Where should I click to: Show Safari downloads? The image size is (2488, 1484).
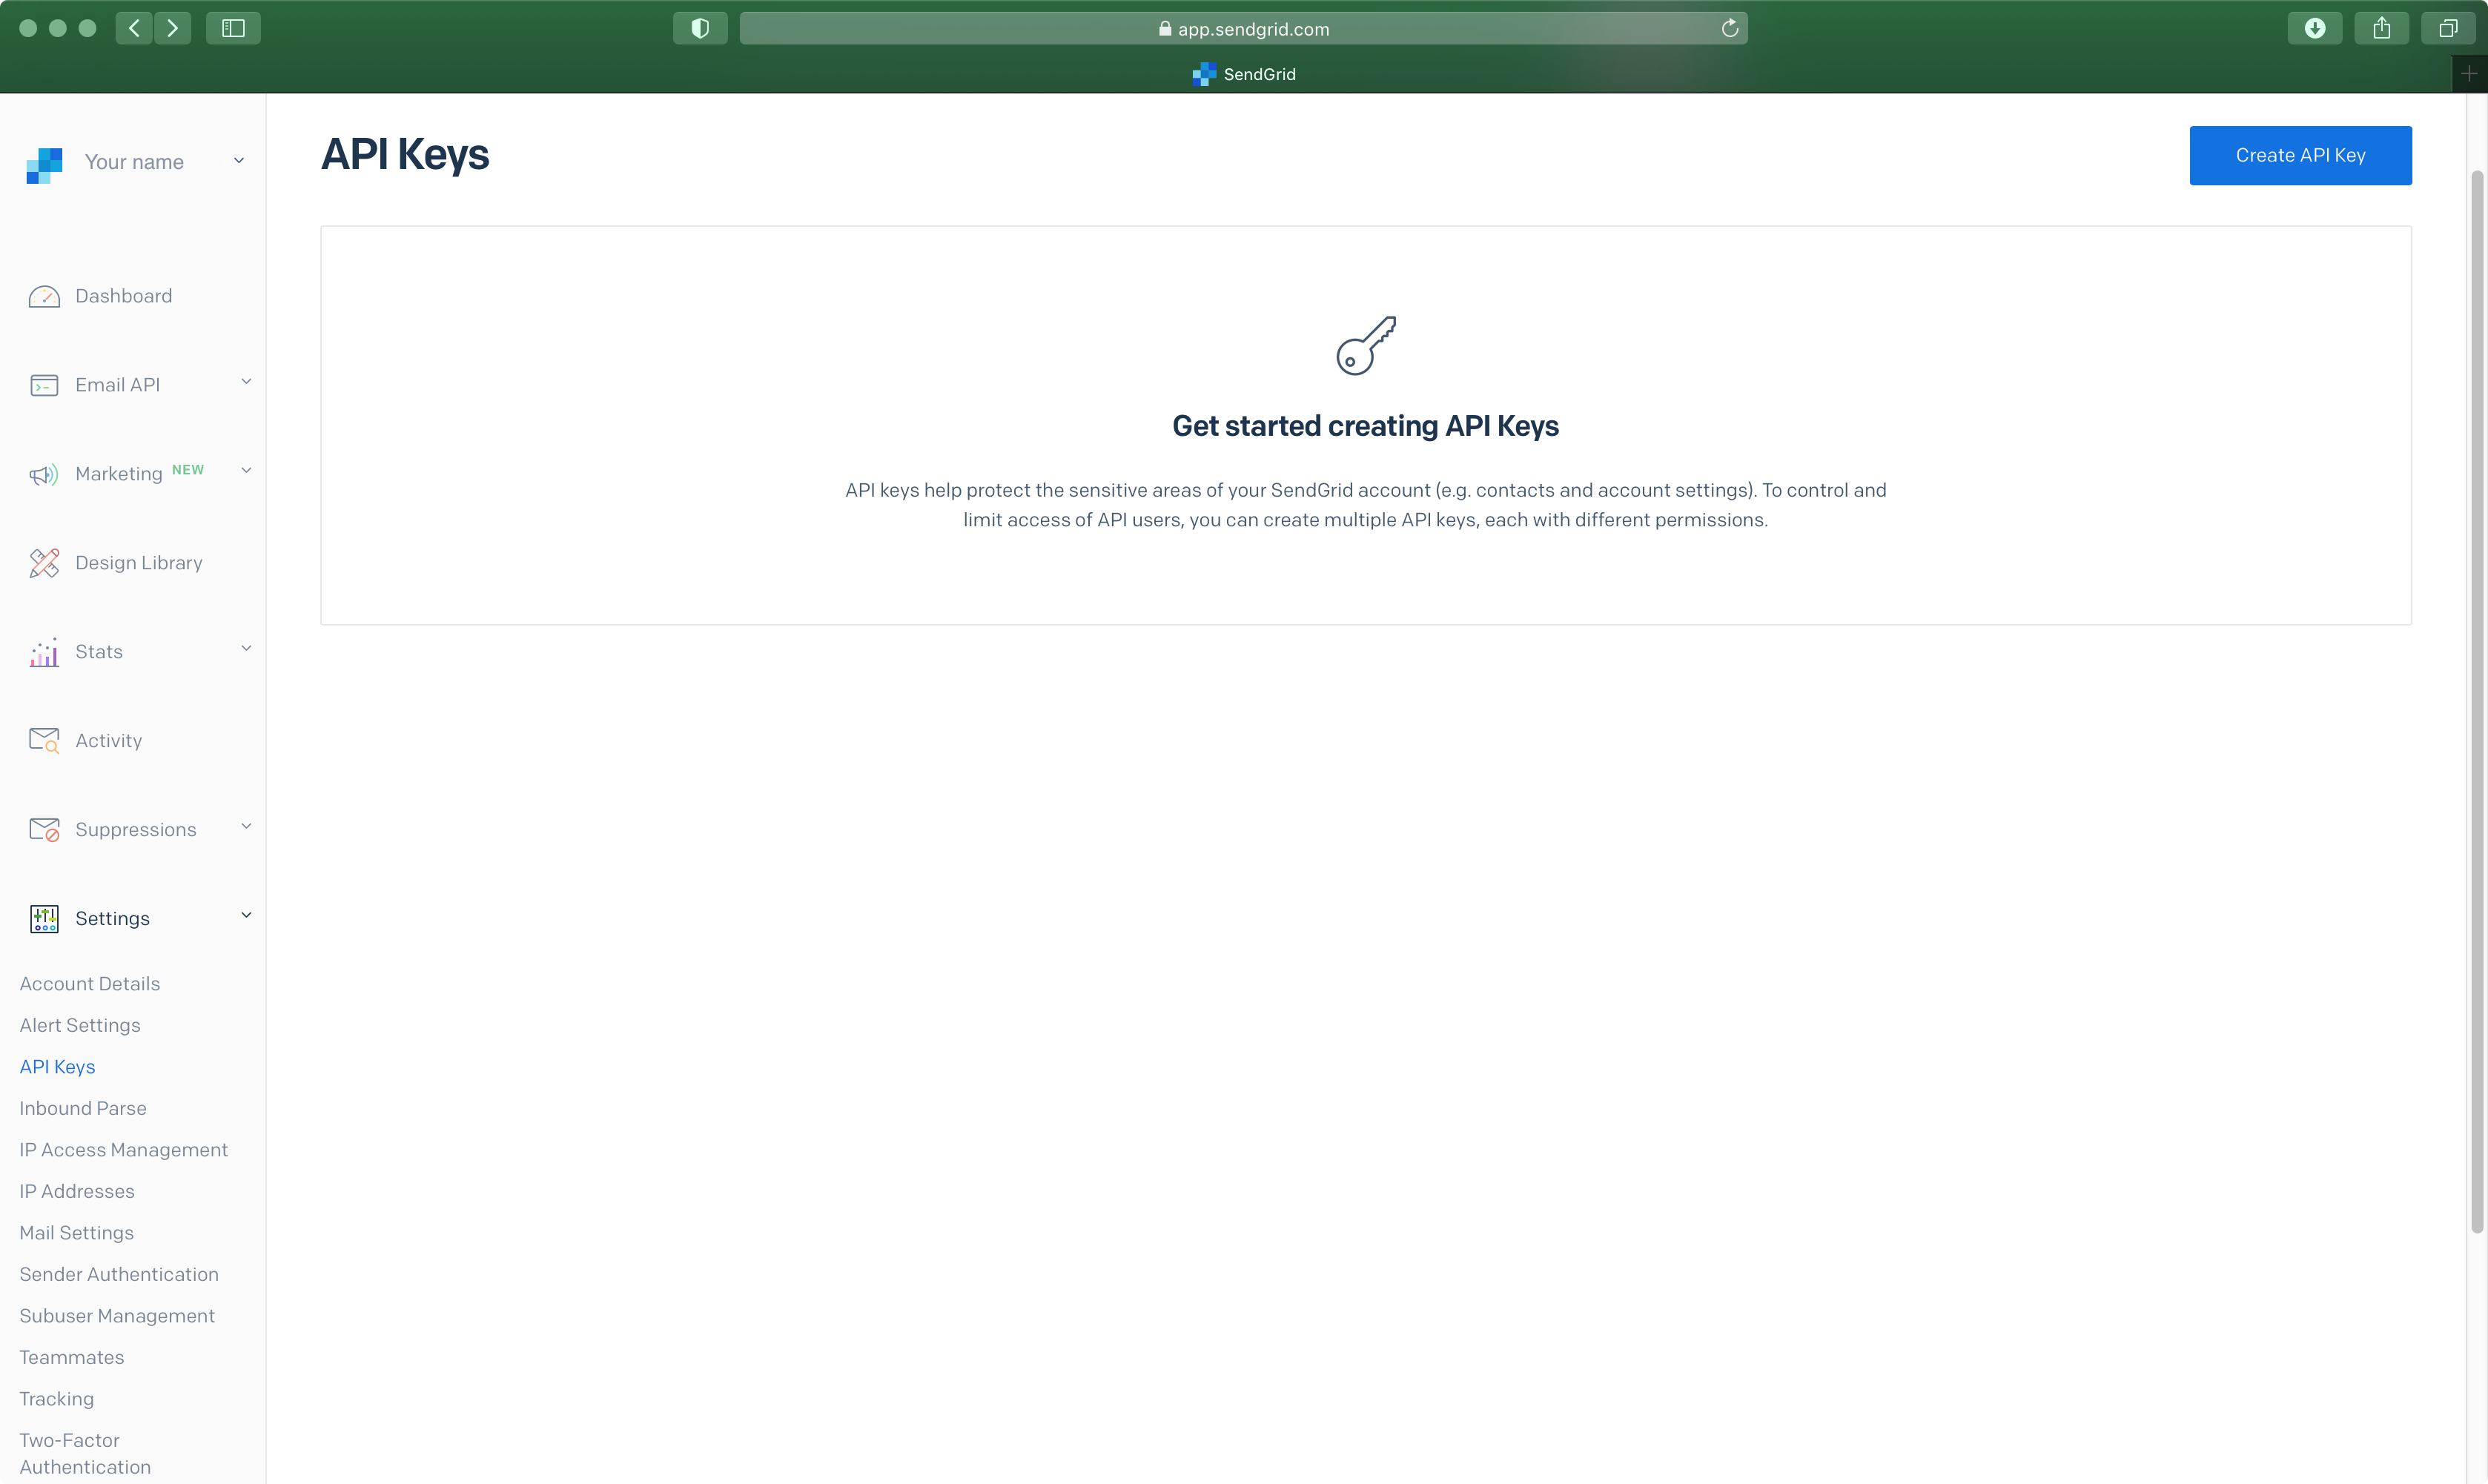tap(2314, 28)
